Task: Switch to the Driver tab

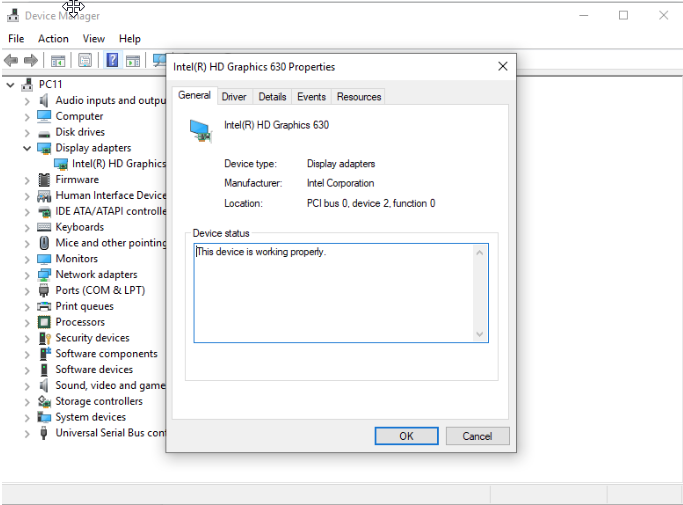Action: click(x=234, y=97)
